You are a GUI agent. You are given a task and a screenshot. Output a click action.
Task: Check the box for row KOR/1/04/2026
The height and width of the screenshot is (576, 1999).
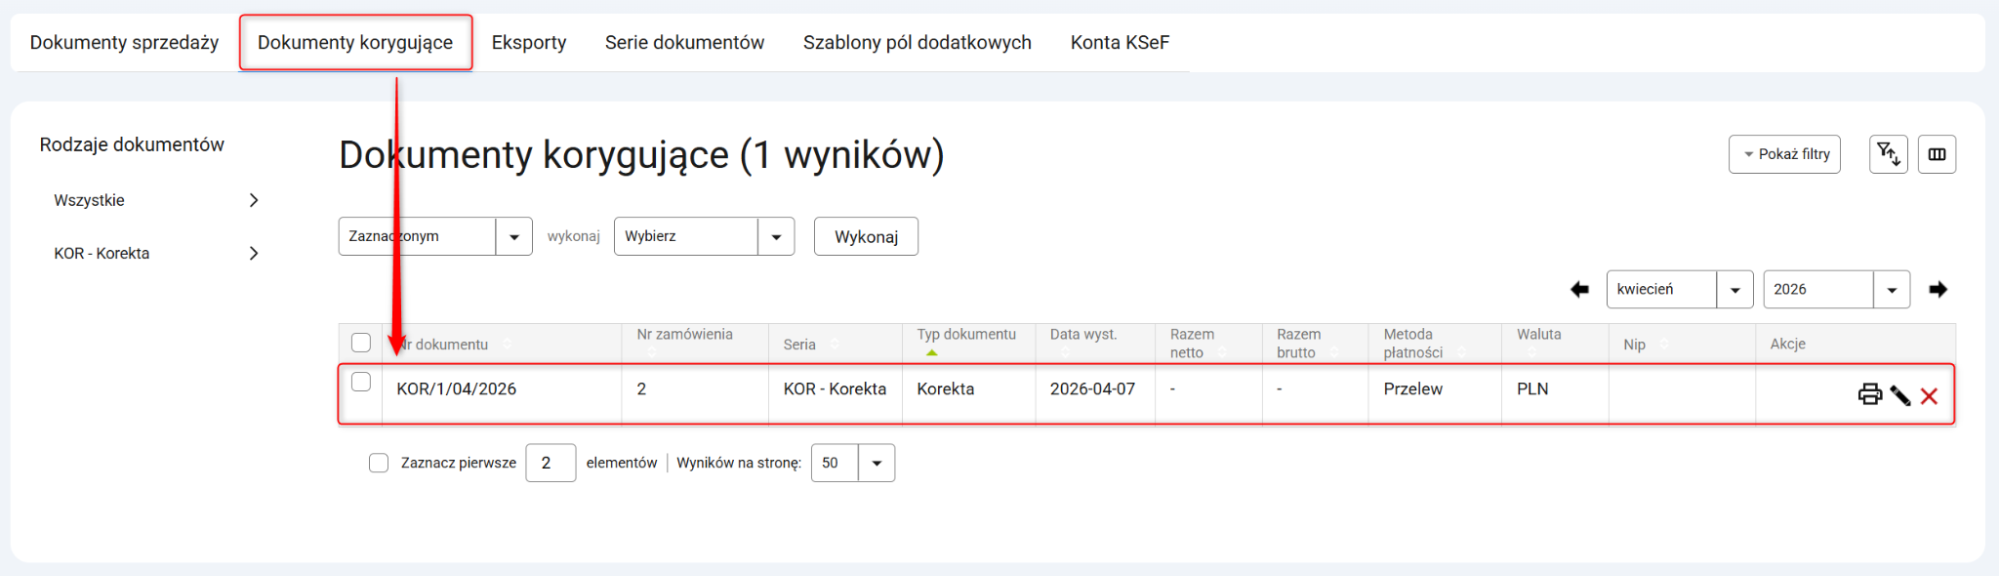point(361,382)
